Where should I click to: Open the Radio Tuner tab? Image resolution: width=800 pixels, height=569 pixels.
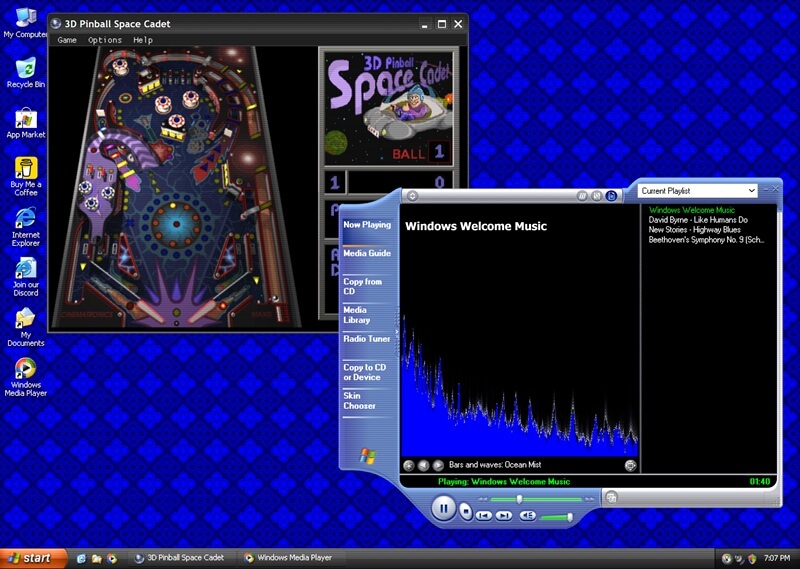[x=366, y=338]
